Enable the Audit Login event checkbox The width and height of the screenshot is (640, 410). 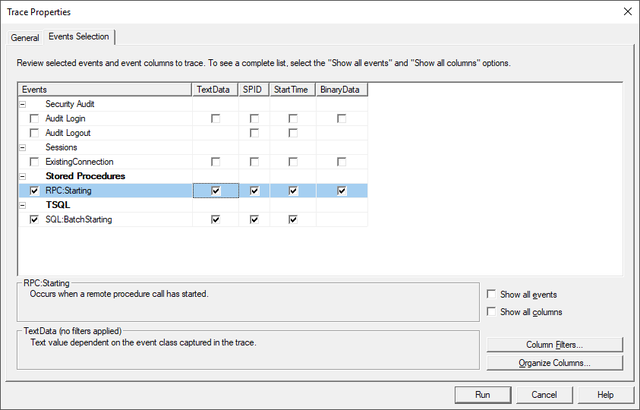[x=34, y=119]
